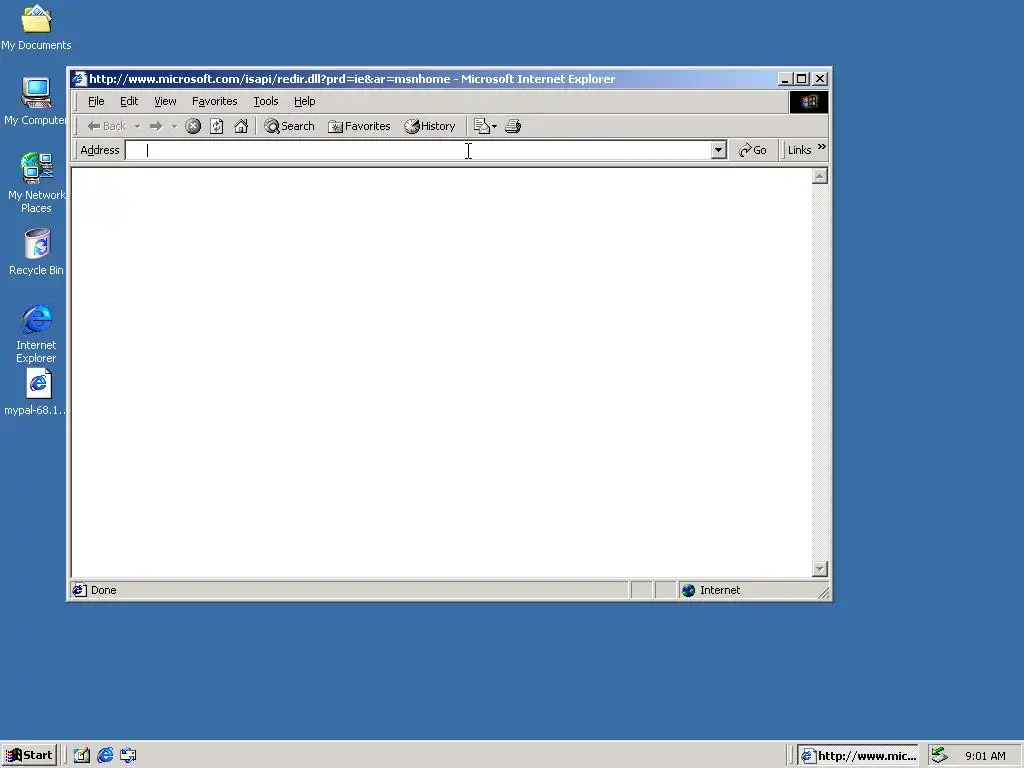1024x768 pixels.
Task: Launch Outlook Express quick launch icon
Action: 129,755
